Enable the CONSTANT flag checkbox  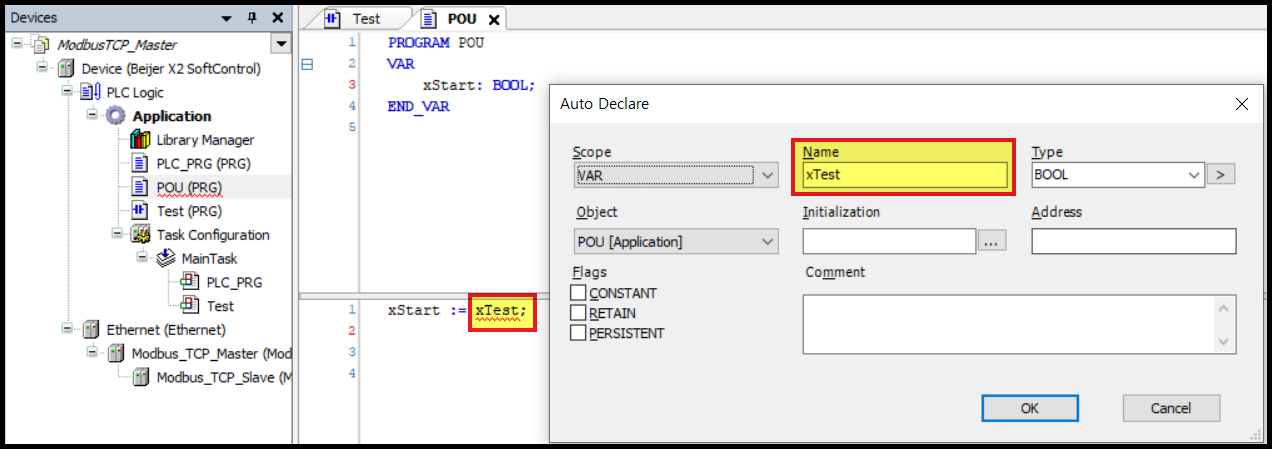click(x=578, y=293)
